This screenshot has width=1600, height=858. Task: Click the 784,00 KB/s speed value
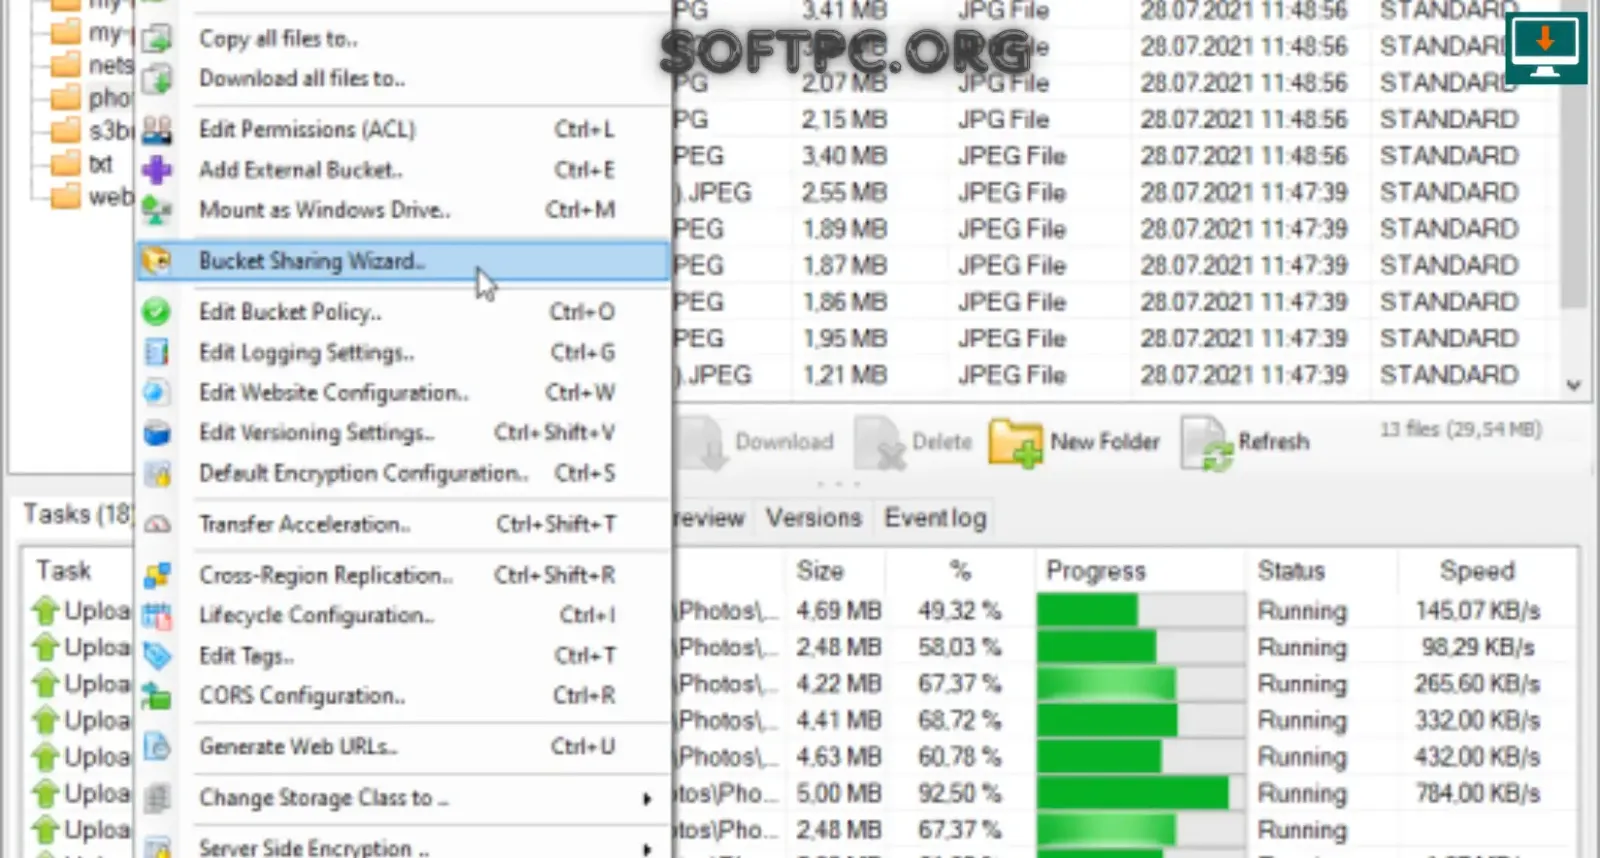pos(1477,794)
